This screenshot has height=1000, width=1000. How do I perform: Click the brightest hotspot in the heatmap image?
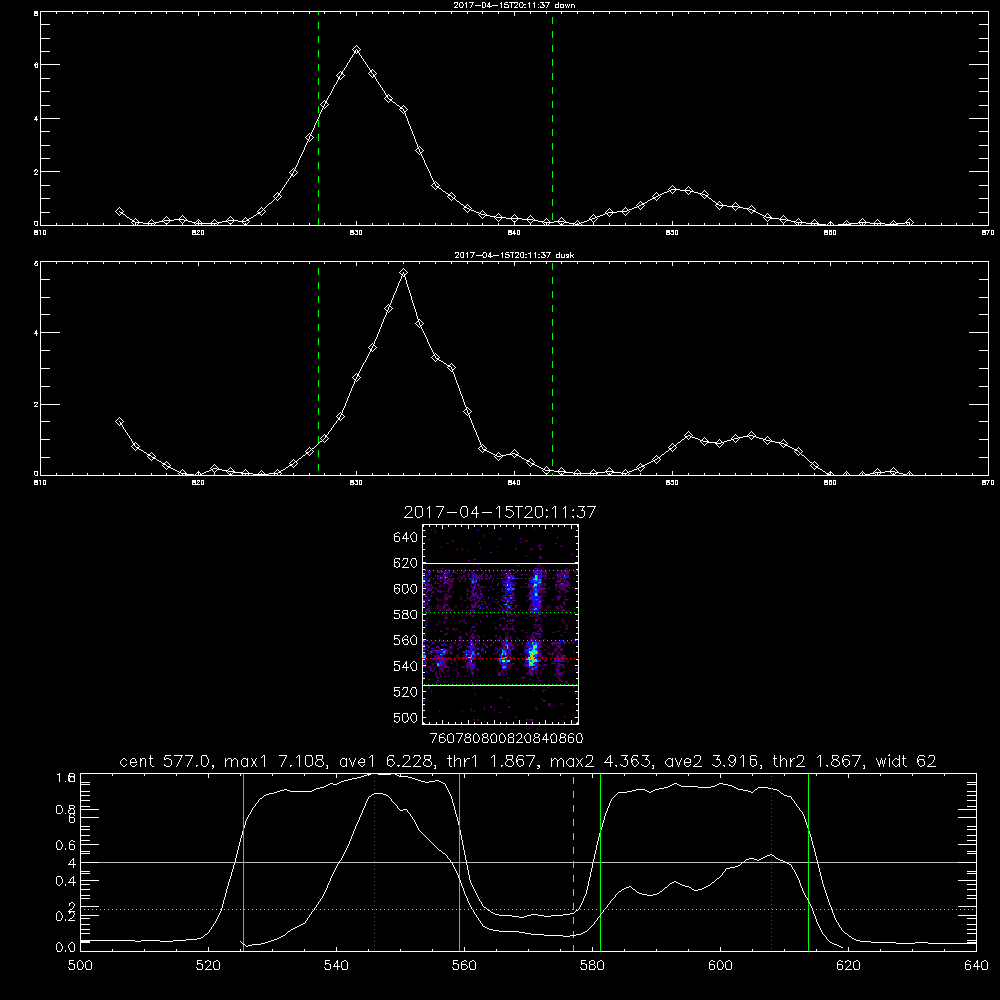click(532, 657)
